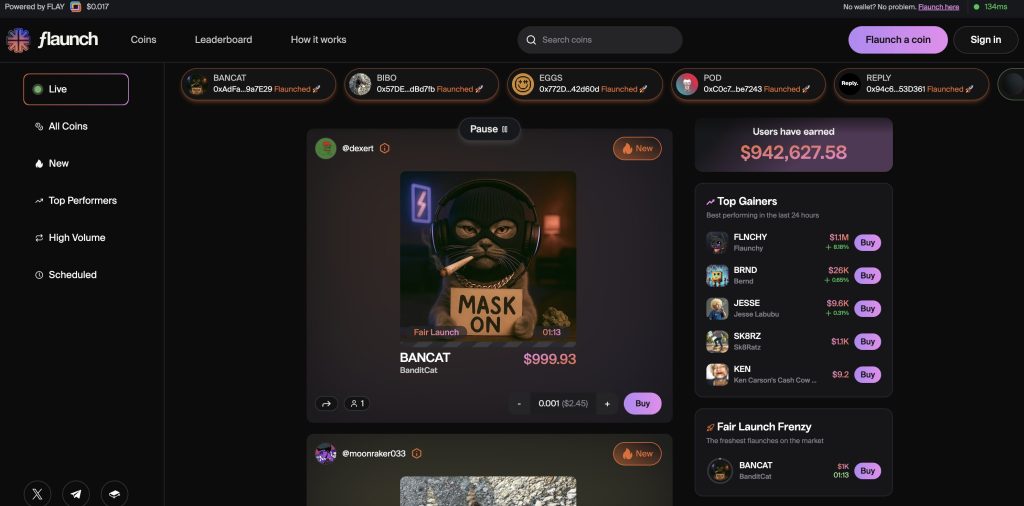1024x506 pixels.
Task: Click the $942,627.58 earned amount
Action: pyautogui.click(x=793, y=153)
